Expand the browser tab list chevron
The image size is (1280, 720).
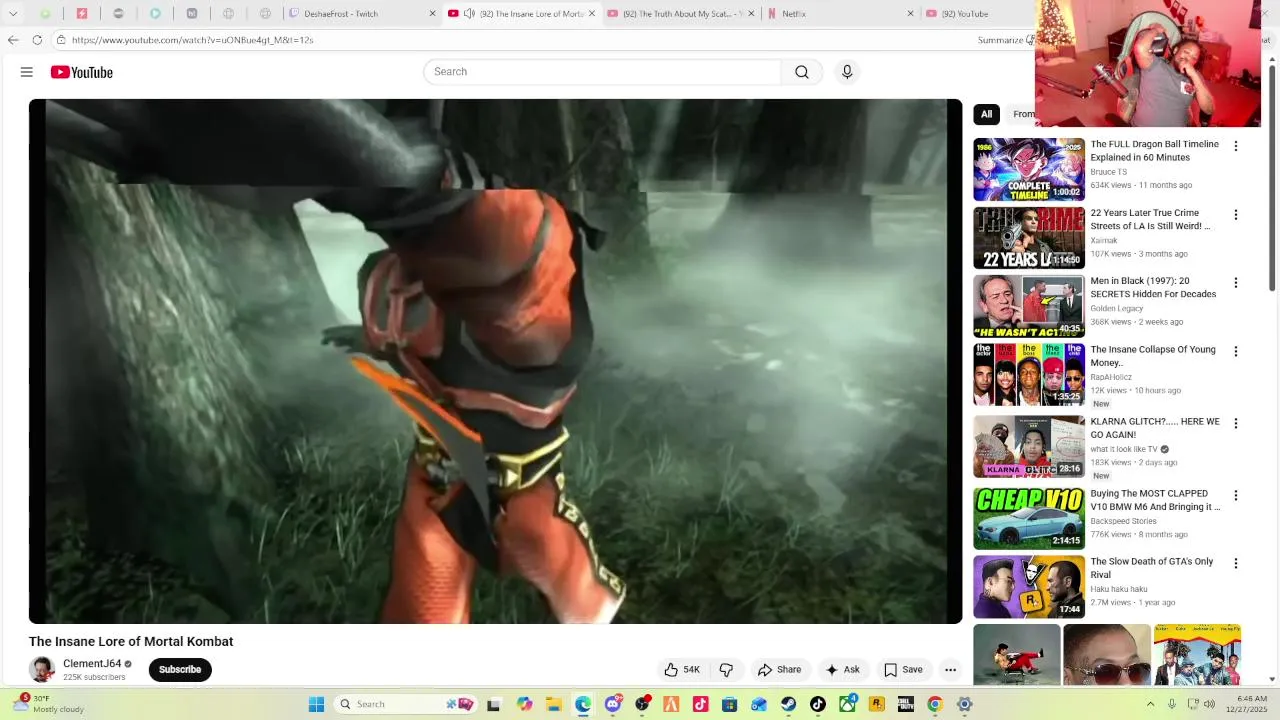[13, 14]
